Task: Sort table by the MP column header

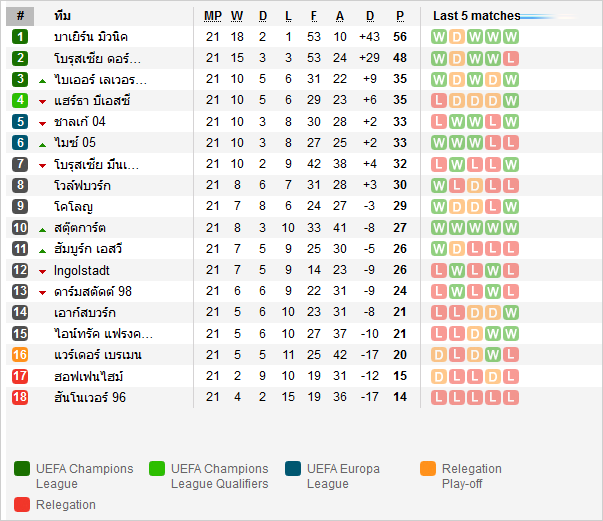Action: click(212, 16)
